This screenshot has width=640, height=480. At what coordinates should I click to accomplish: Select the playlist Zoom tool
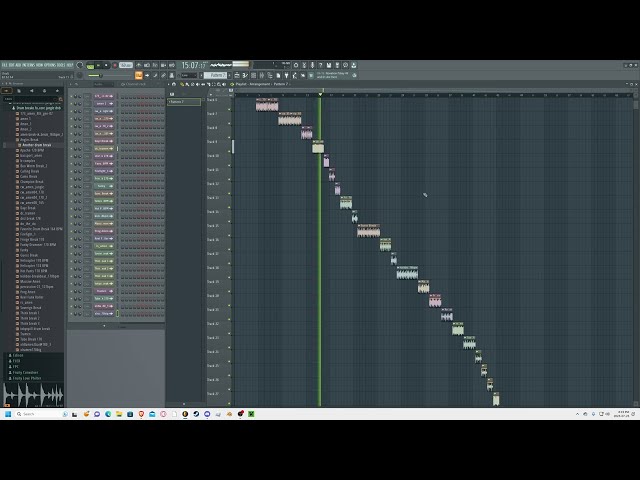tap(219, 84)
